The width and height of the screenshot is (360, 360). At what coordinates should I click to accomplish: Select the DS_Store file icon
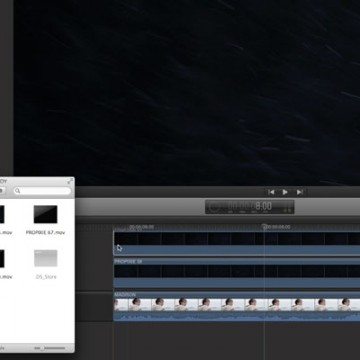(x=46, y=258)
